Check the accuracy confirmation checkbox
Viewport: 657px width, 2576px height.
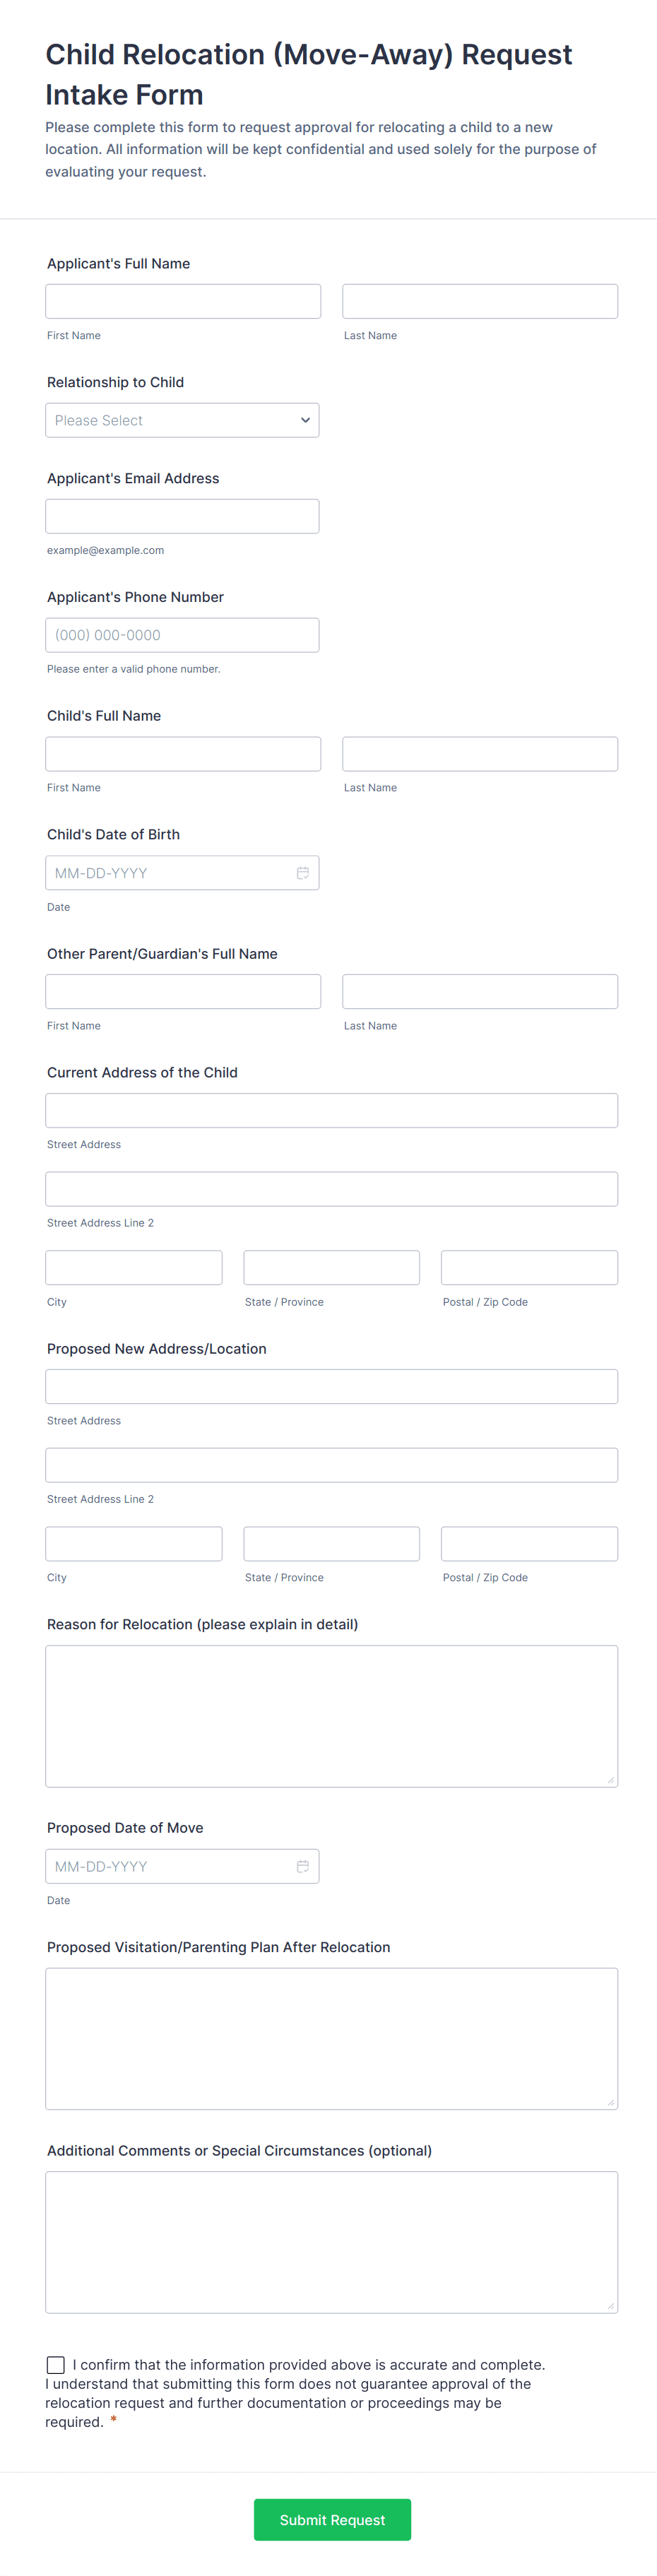click(56, 2364)
